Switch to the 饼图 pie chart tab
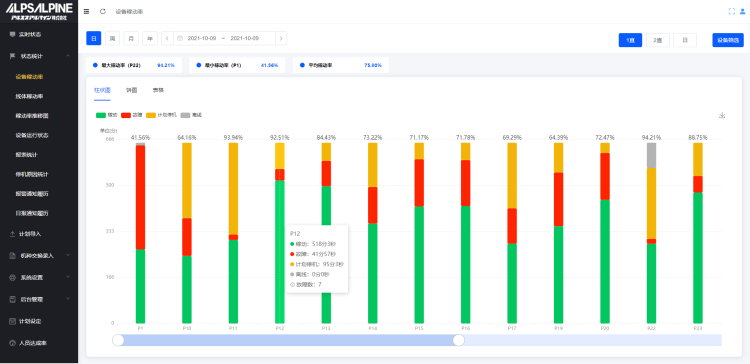 (x=132, y=90)
